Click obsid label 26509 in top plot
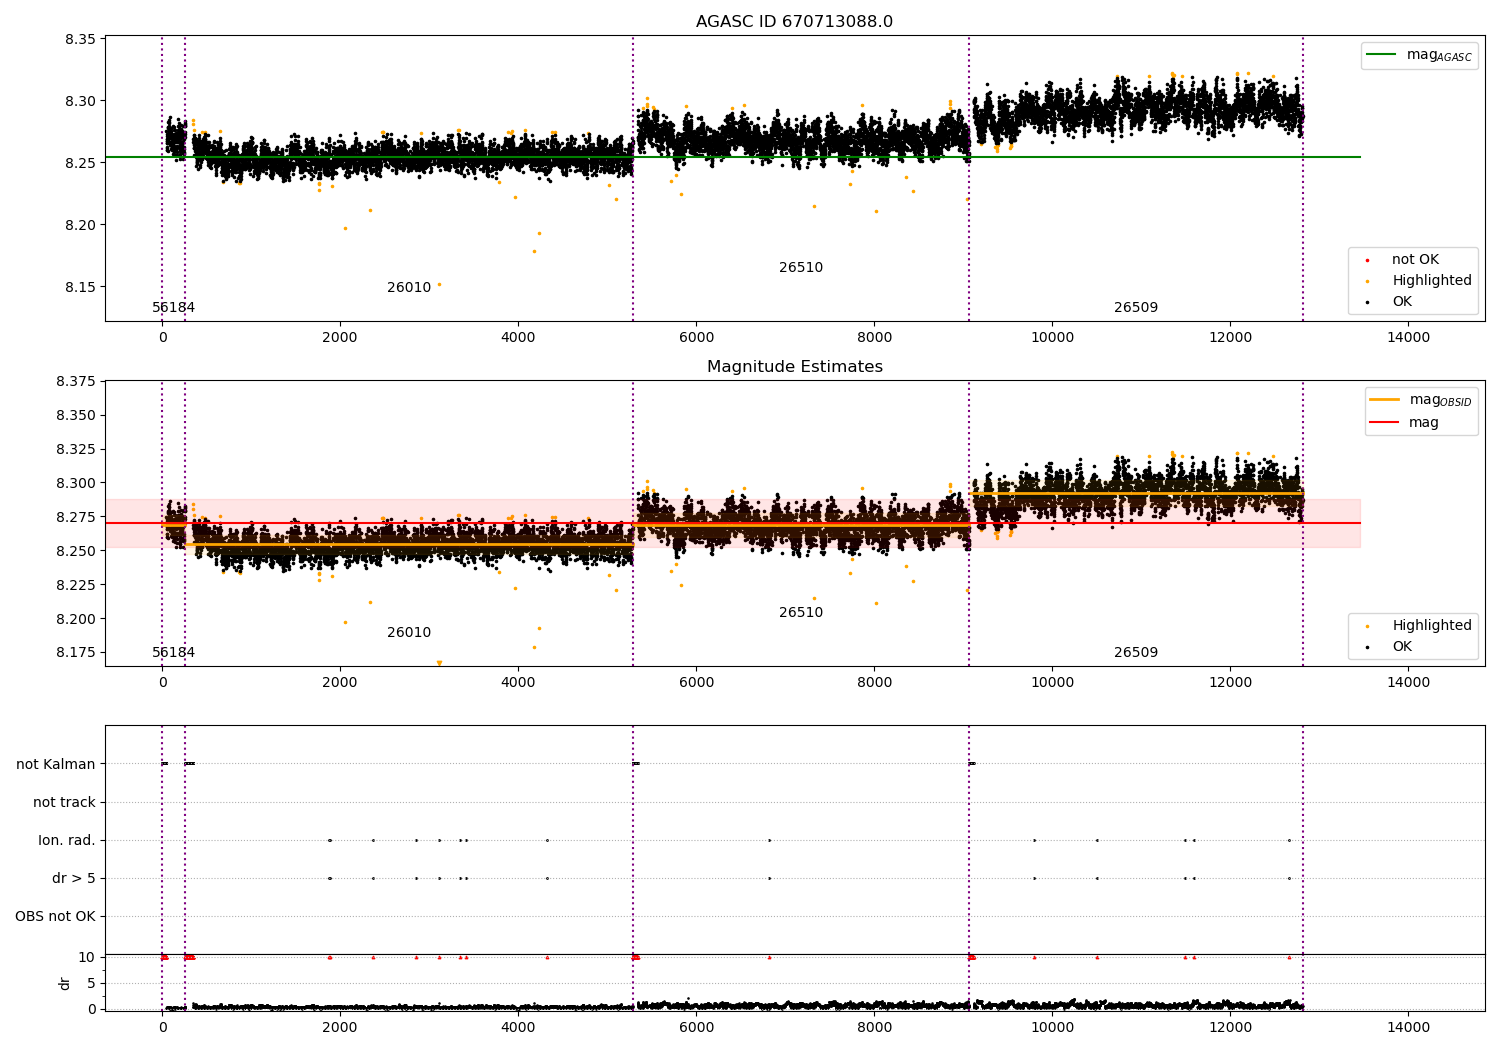This screenshot has height=1050, width=1500. (1136, 308)
